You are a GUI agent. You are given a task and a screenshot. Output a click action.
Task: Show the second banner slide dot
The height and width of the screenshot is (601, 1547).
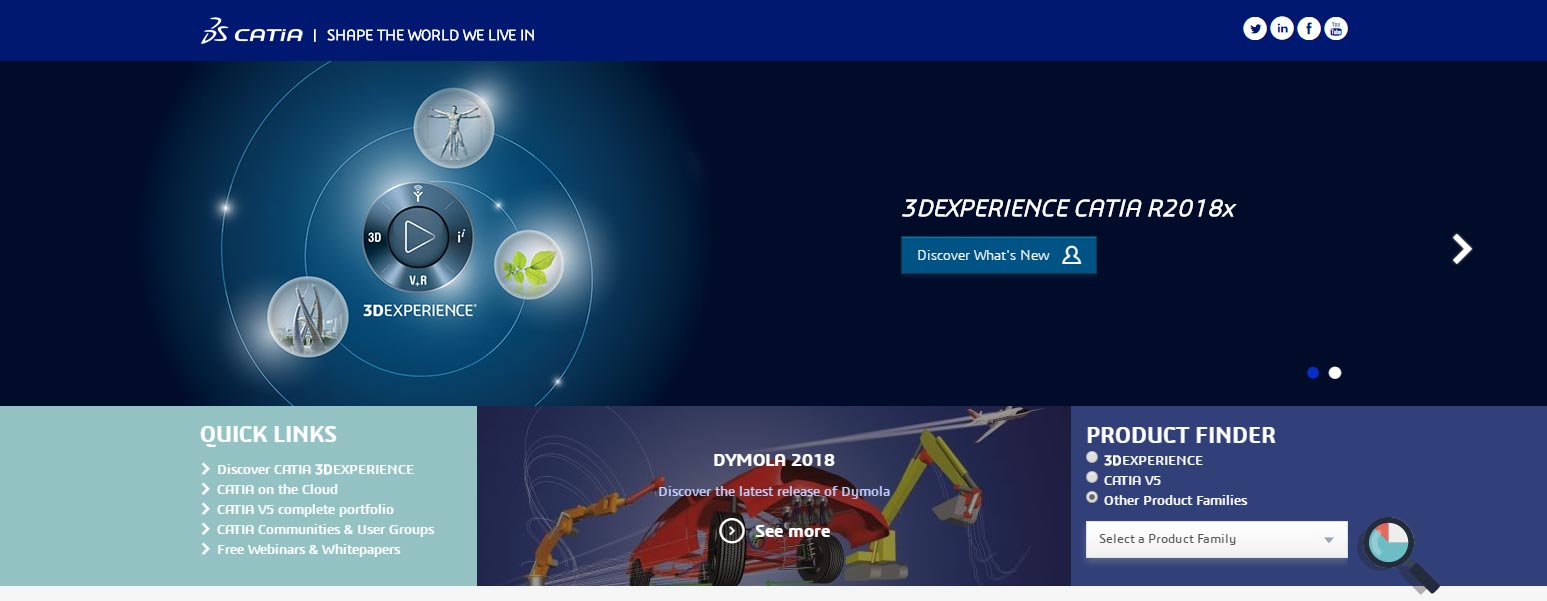pyautogui.click(x=1335, y=373)
